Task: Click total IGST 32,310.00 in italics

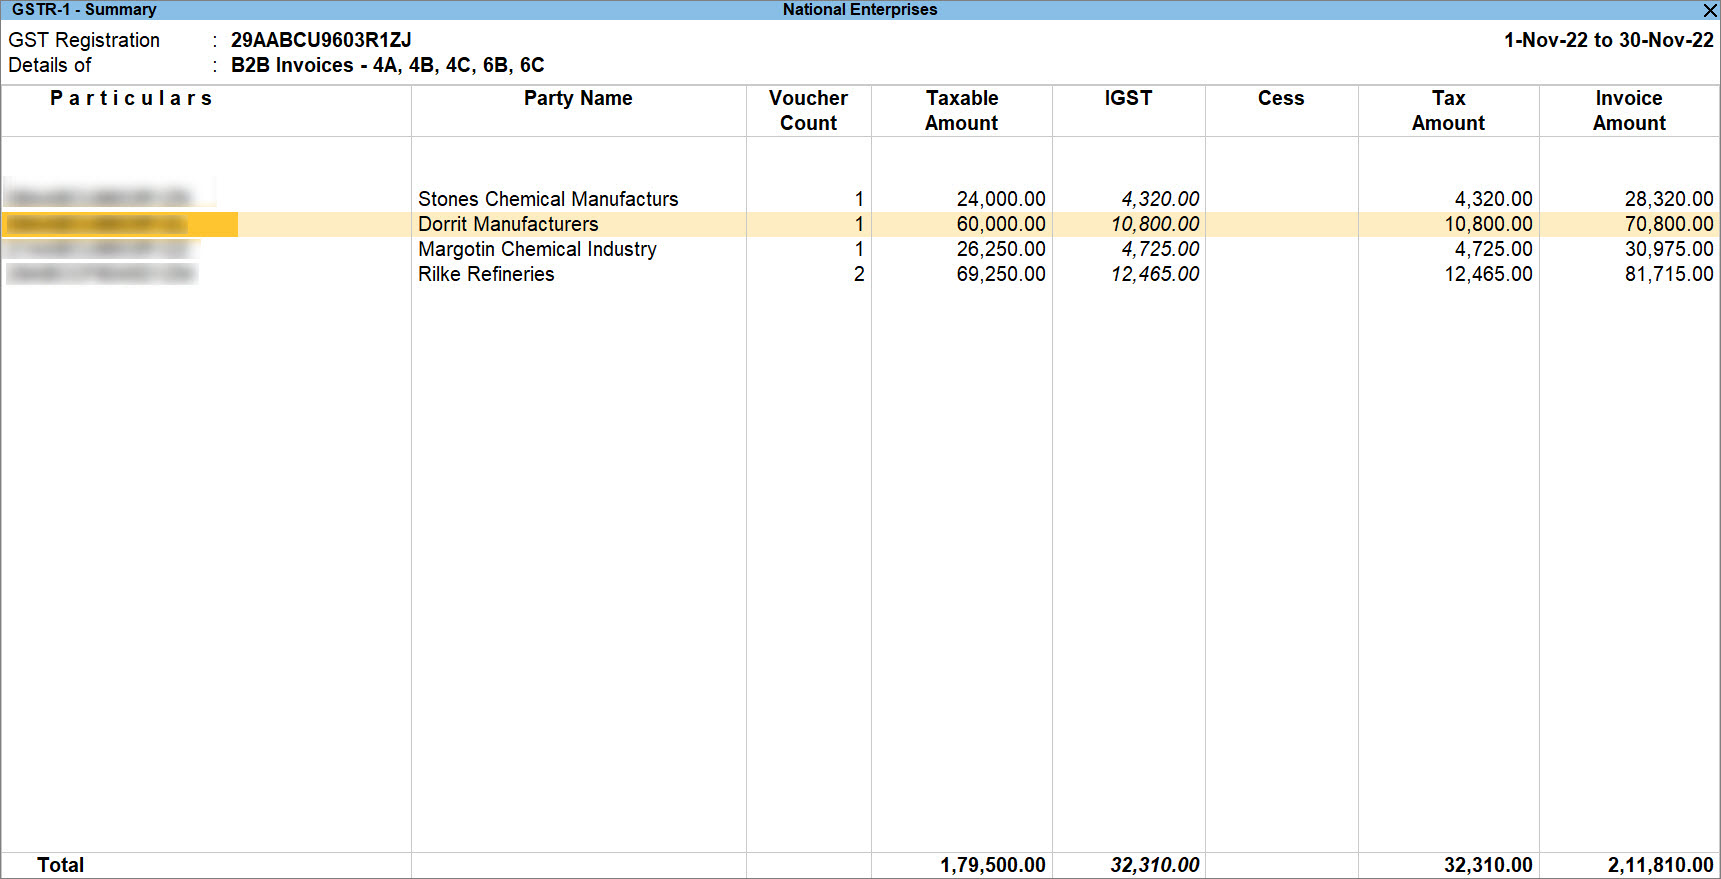Action: [x=1155, y=865]
